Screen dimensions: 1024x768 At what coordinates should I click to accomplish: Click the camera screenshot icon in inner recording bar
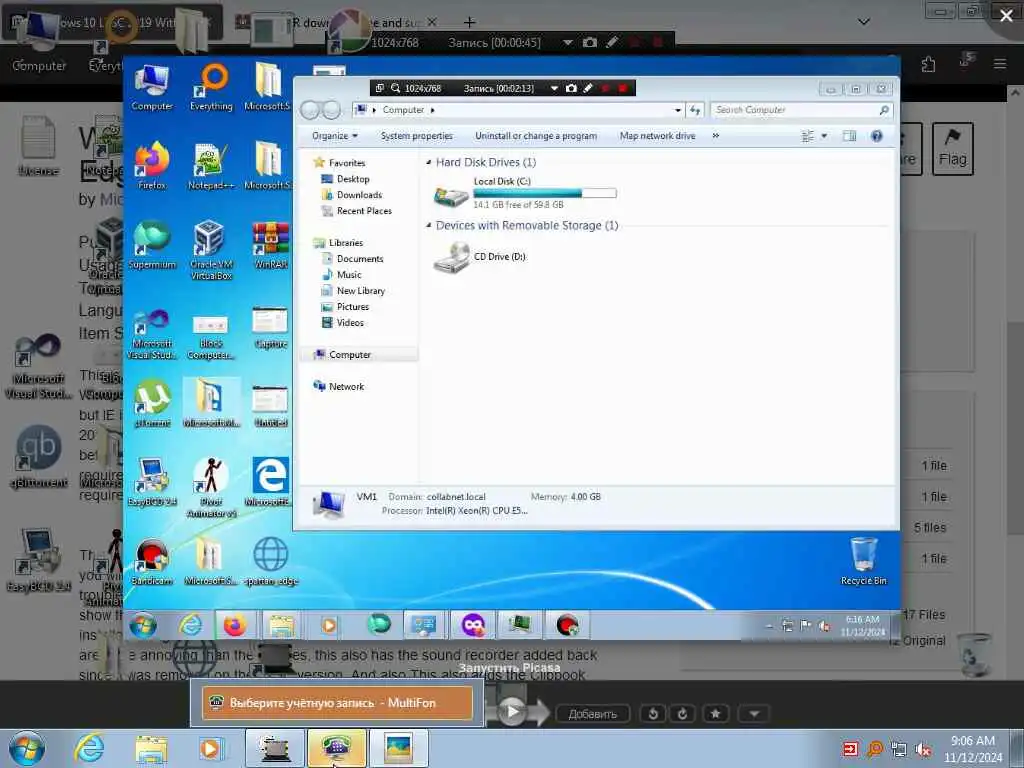coord(571,88)
